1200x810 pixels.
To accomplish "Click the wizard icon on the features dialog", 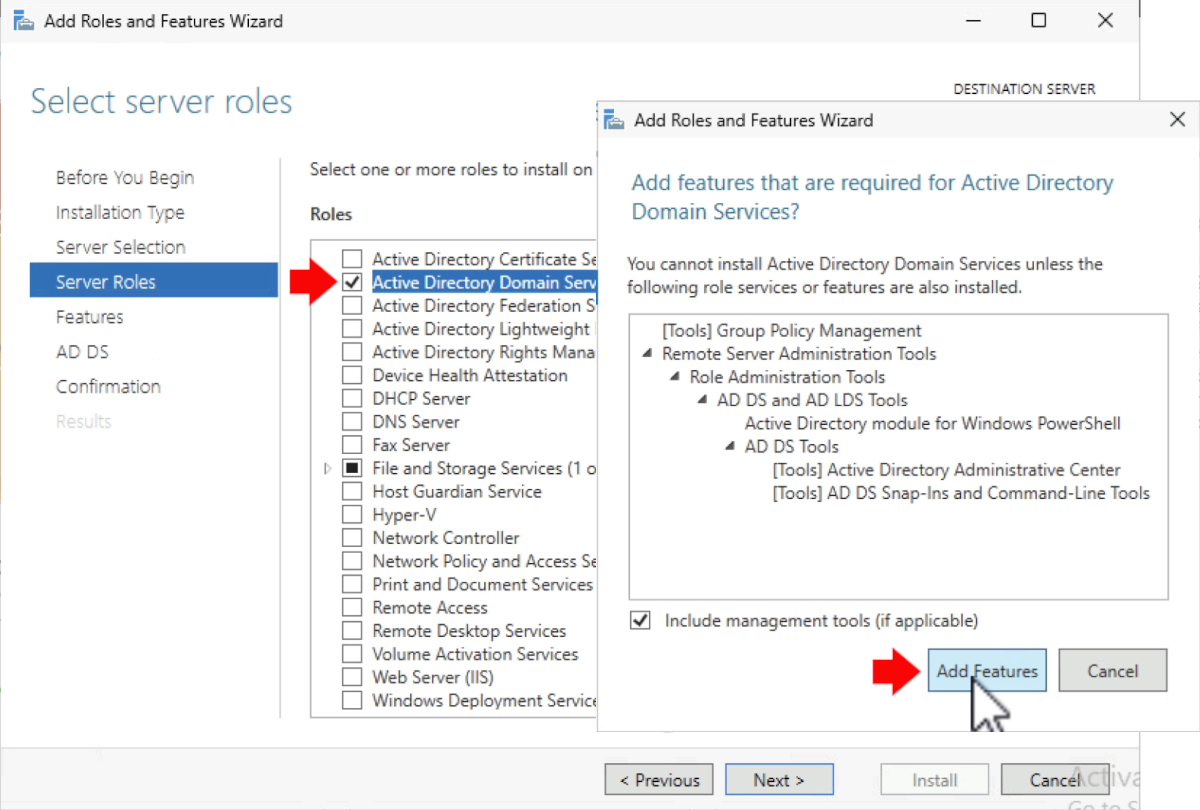I will 614,119.
